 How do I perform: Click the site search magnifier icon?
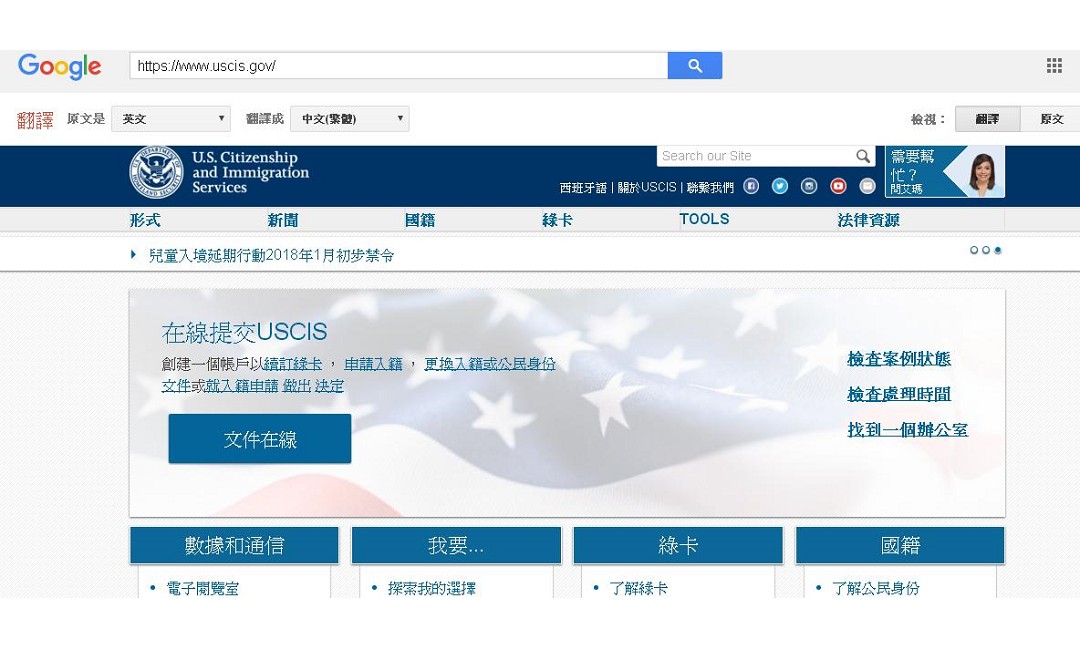[862, 156]
